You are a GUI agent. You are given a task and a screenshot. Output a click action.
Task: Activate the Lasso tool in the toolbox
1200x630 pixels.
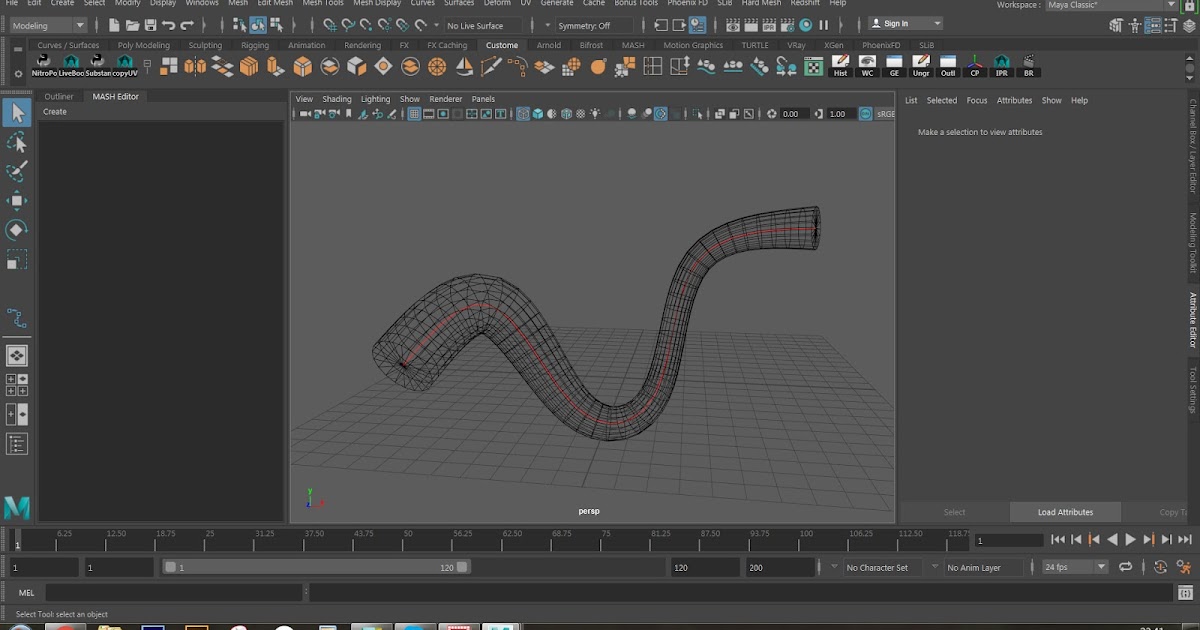(x=16, y=142)
